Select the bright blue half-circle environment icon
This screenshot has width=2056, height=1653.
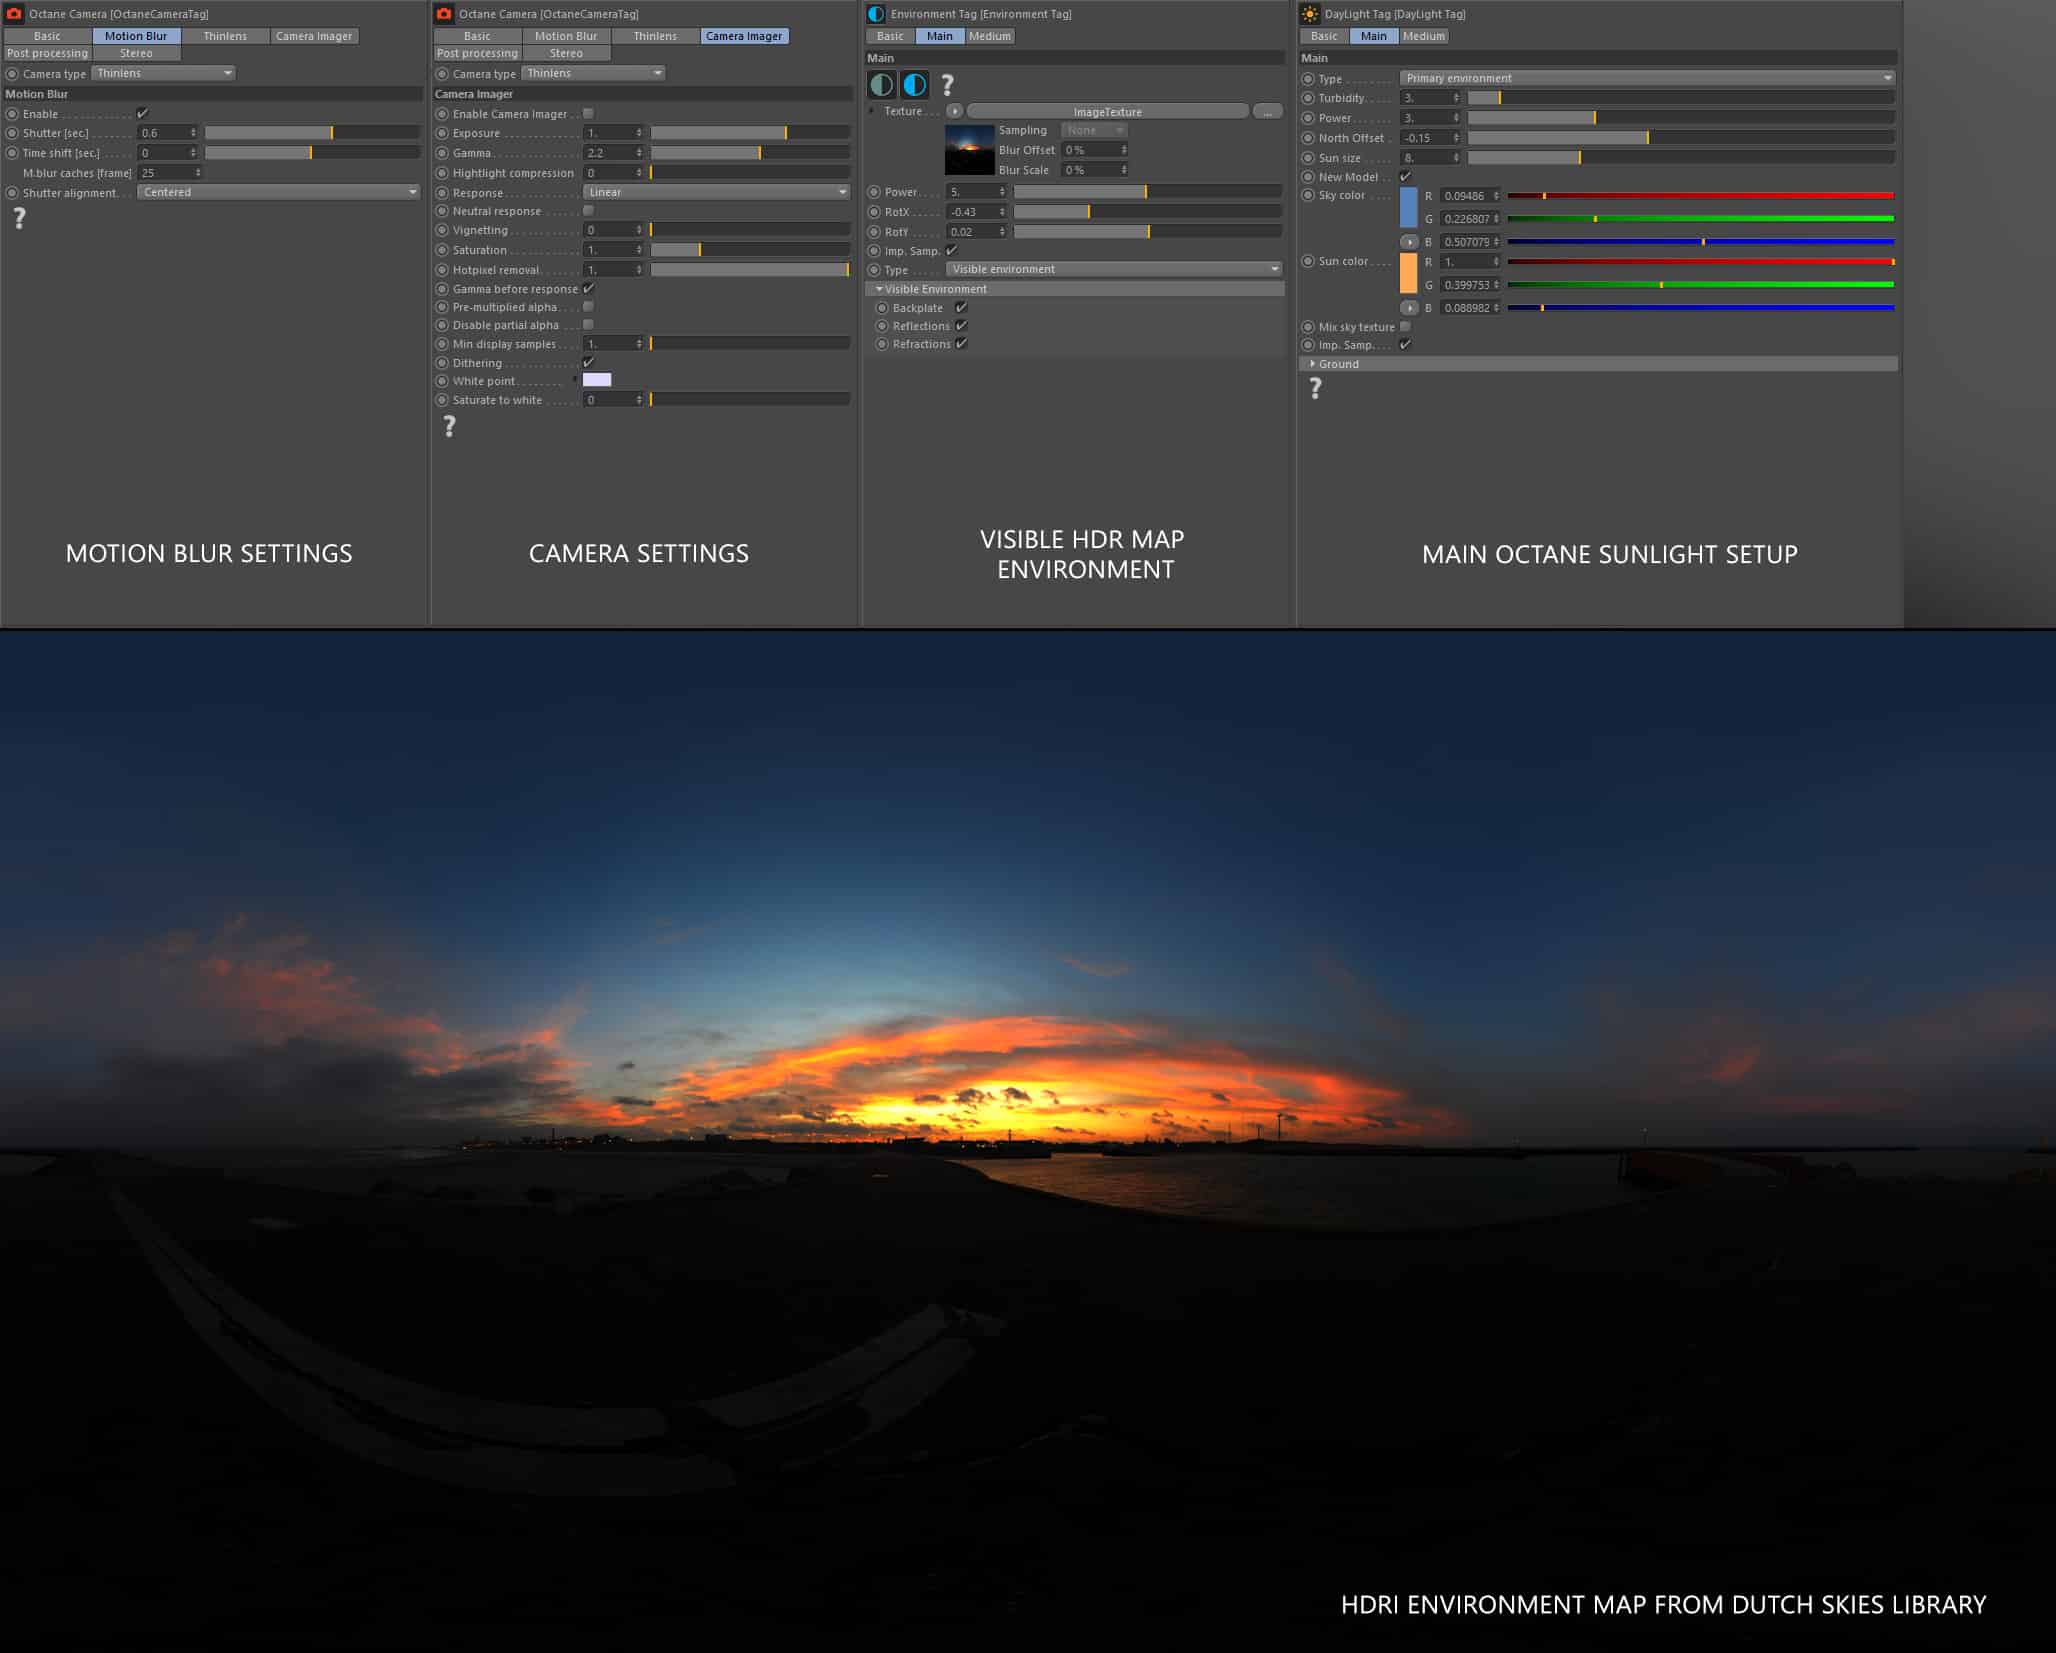915,85
